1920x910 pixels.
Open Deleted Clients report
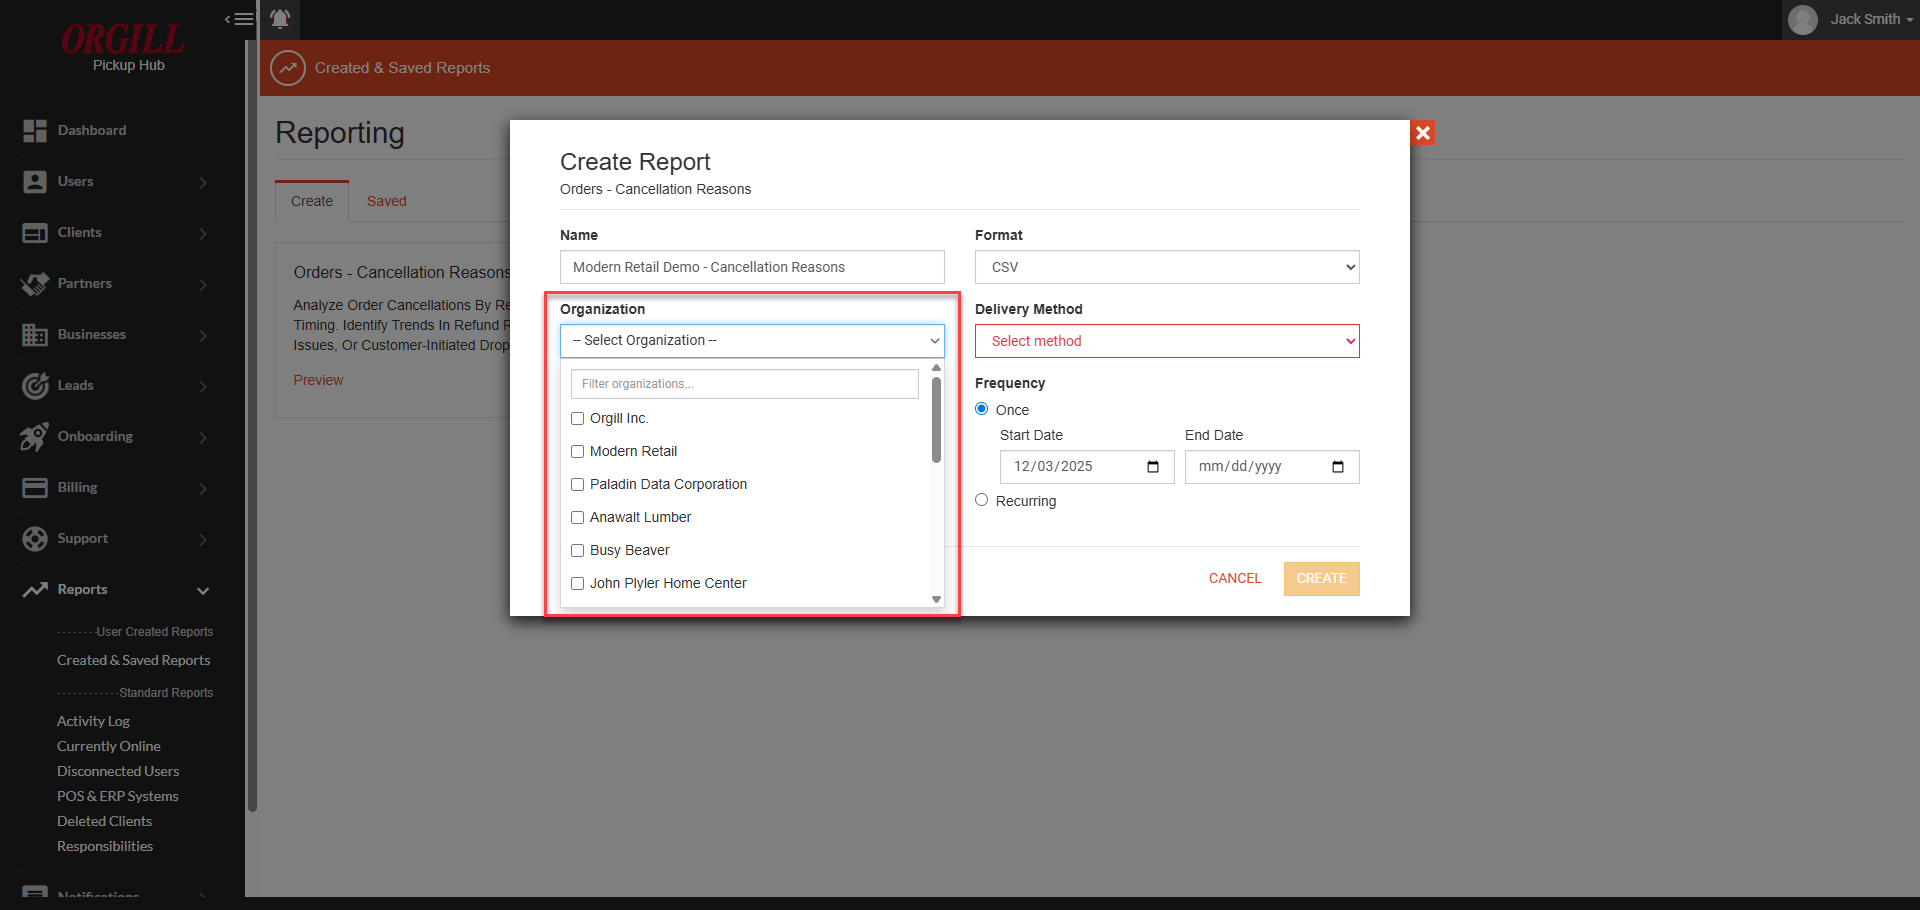(105, 821)
